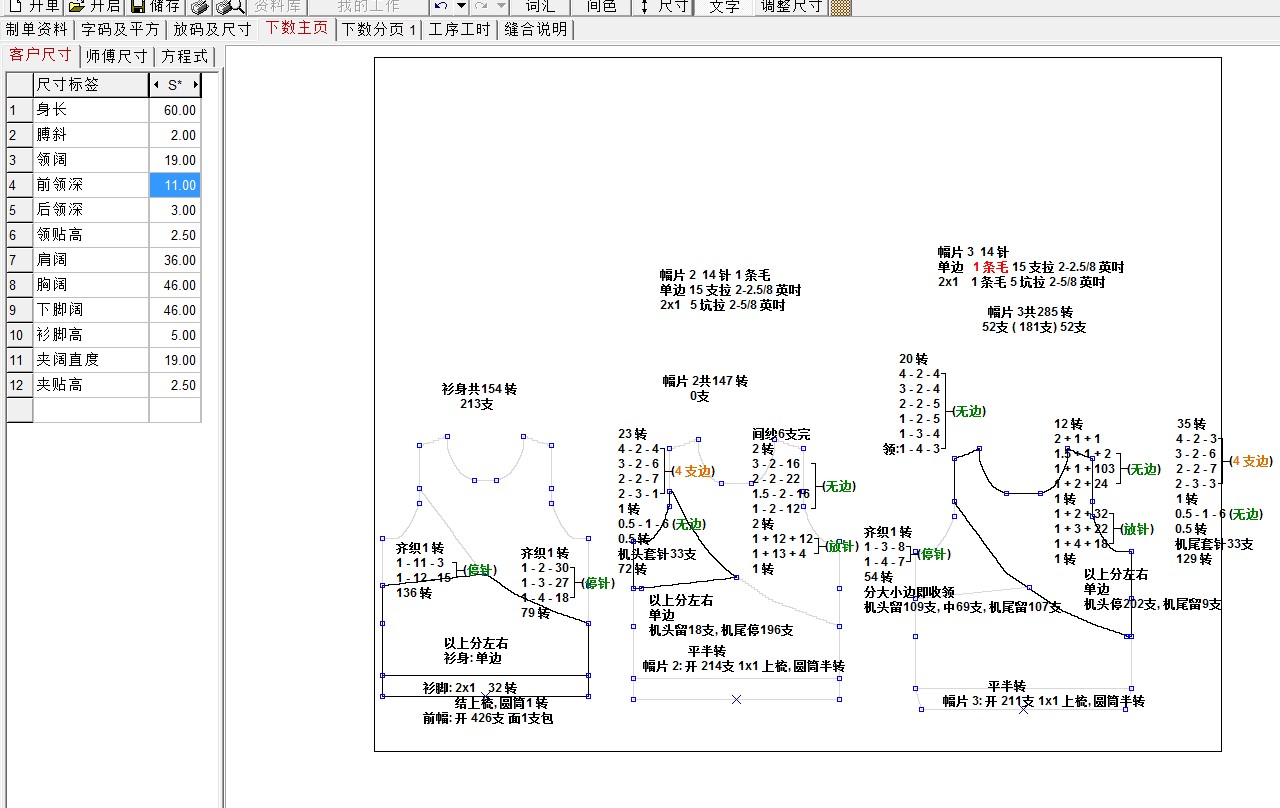Select the 夹阔直度 label cell
The image size is (1280, 808).
pos(91,360)
